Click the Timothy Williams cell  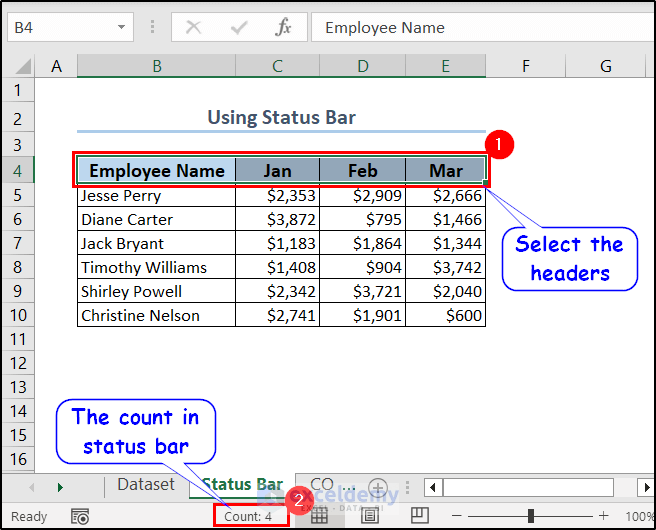156,267
